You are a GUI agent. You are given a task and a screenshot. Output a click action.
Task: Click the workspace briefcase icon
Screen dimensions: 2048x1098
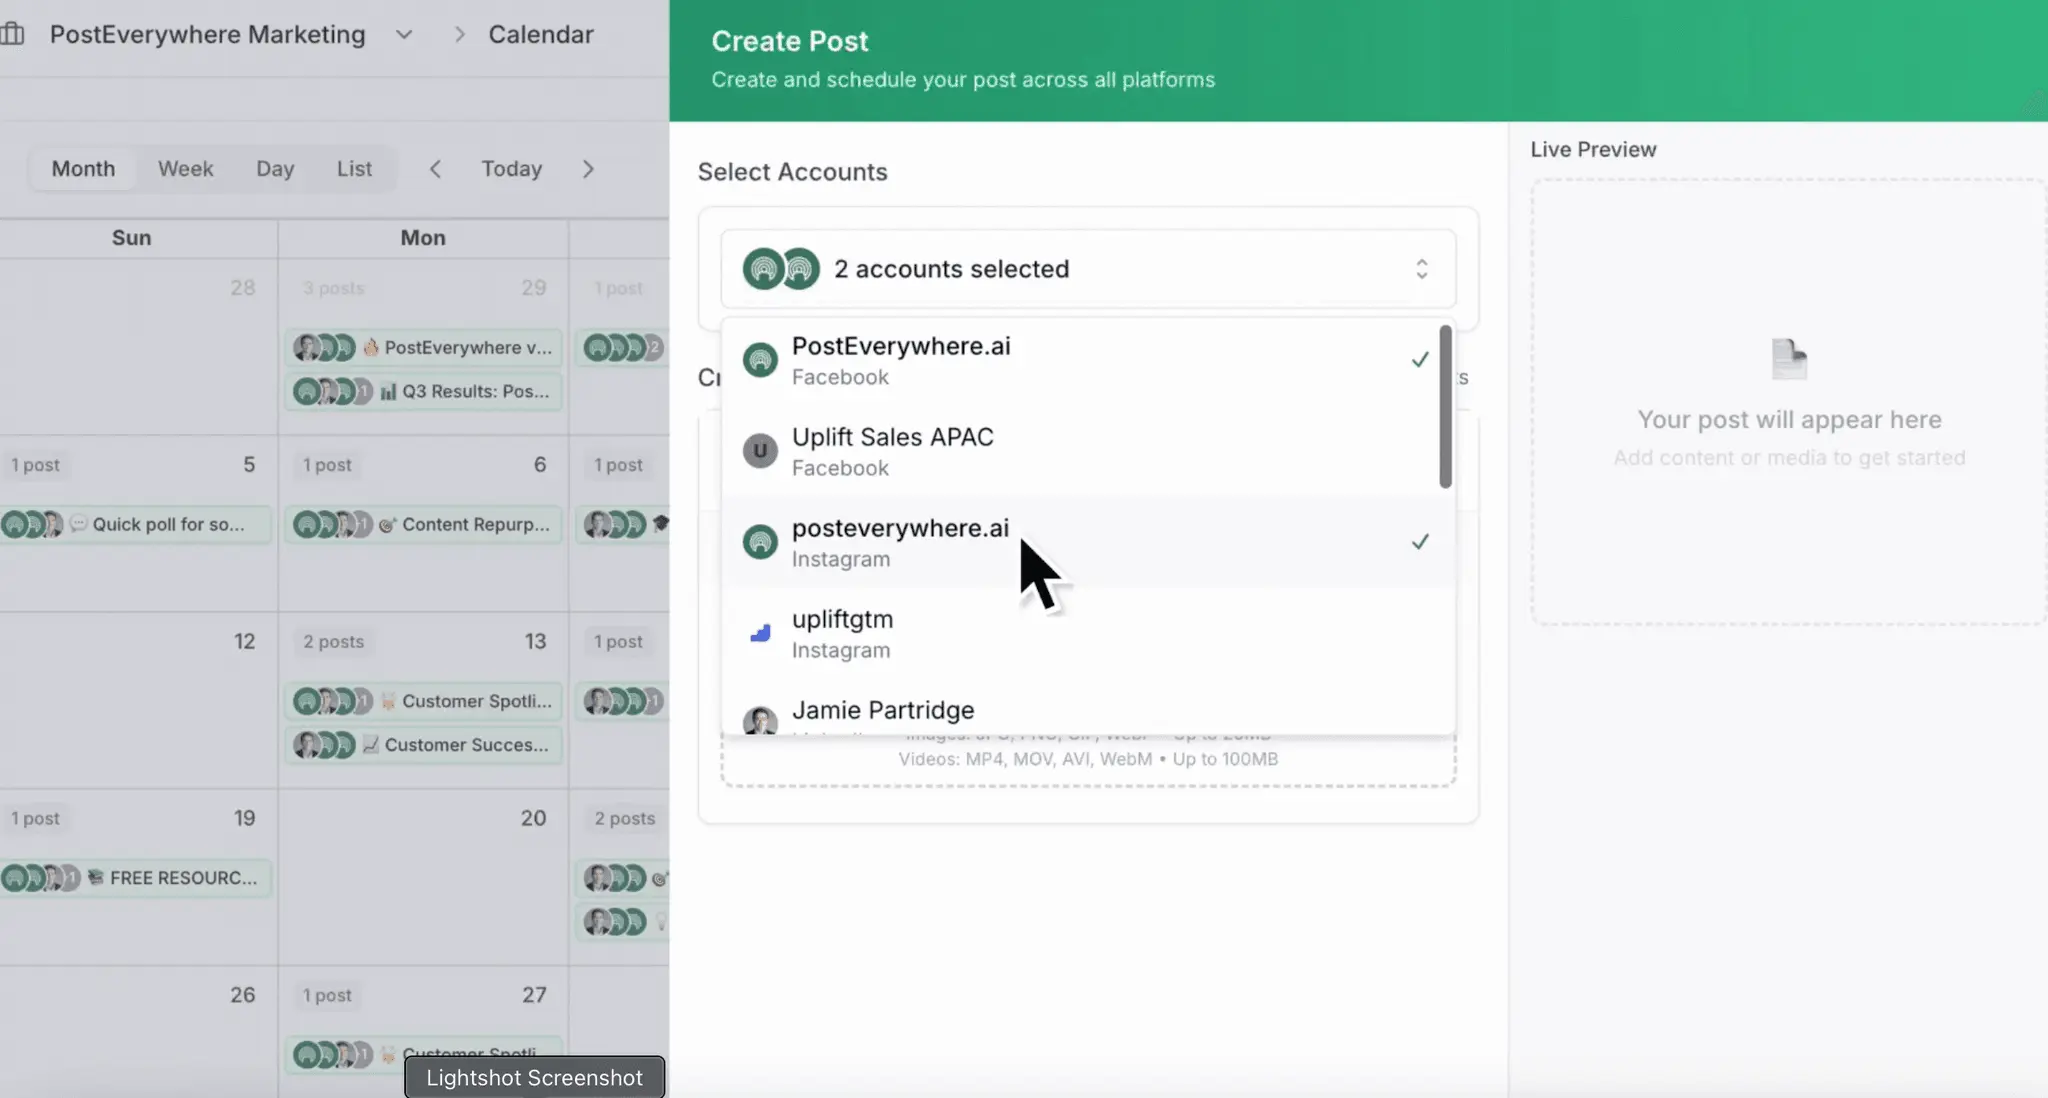(13, 34)
